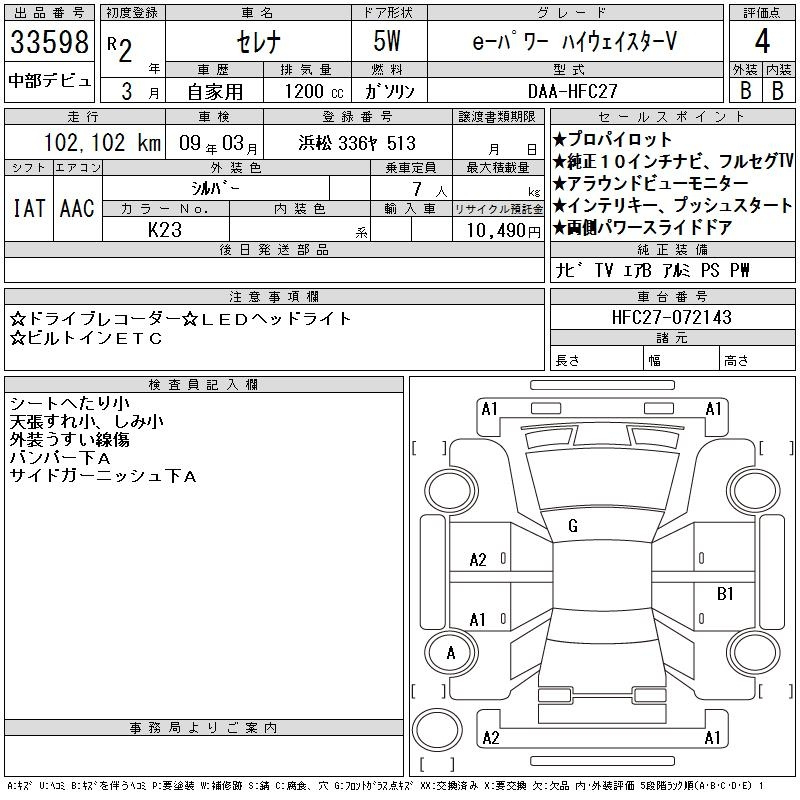
Task: Click the windshield G mark on car diagram
Action: coord(572,526)
